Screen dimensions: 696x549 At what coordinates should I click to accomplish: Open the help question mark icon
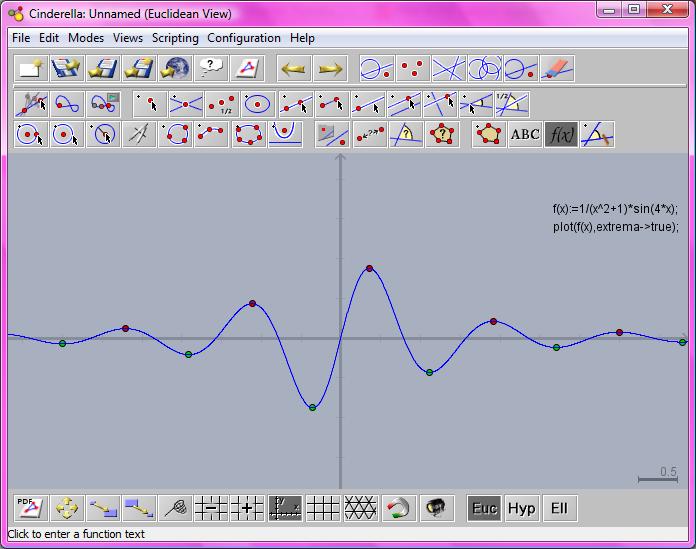point(210,69)
